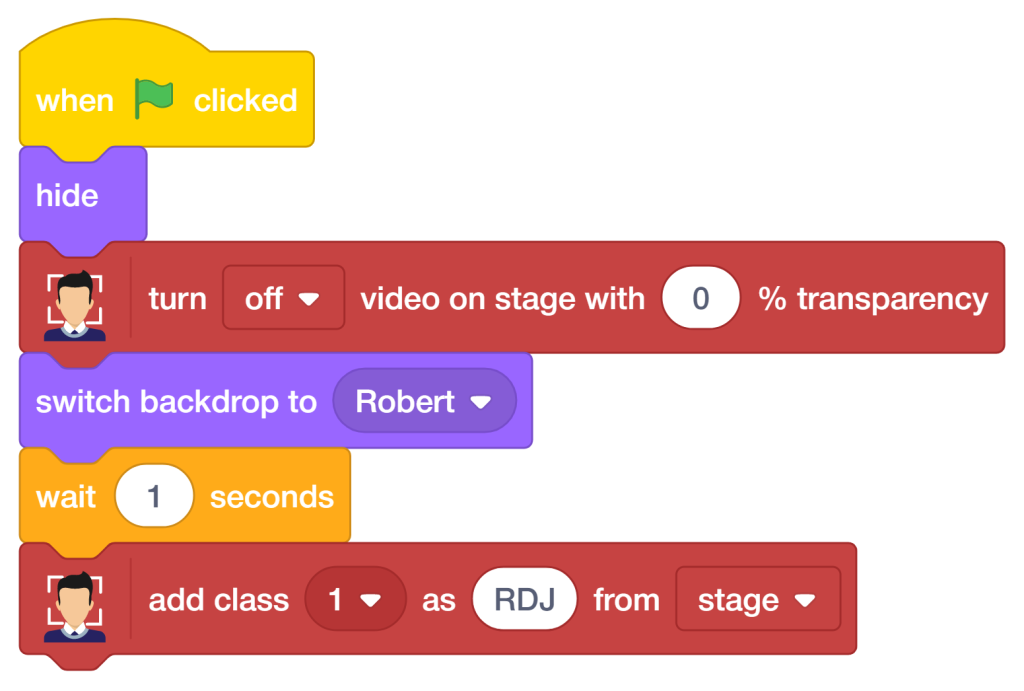Select face icon on add class block
Screen dimensions: 1024x691
[x=74, y=606]
